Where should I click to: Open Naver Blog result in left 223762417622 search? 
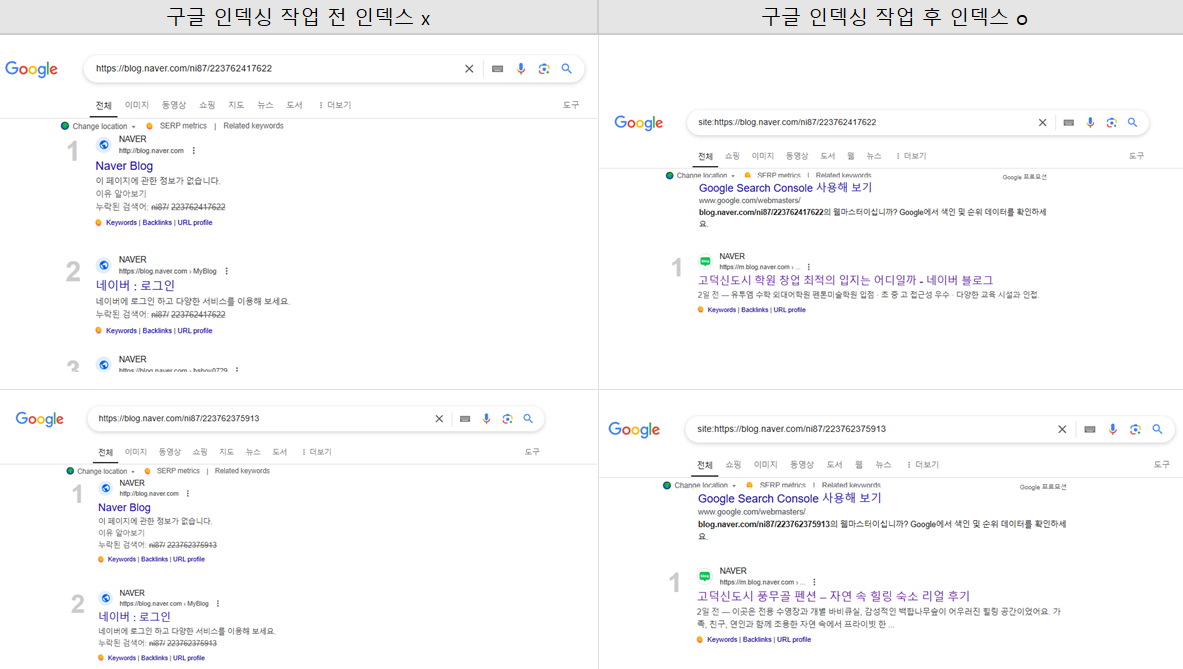point(124,166)
